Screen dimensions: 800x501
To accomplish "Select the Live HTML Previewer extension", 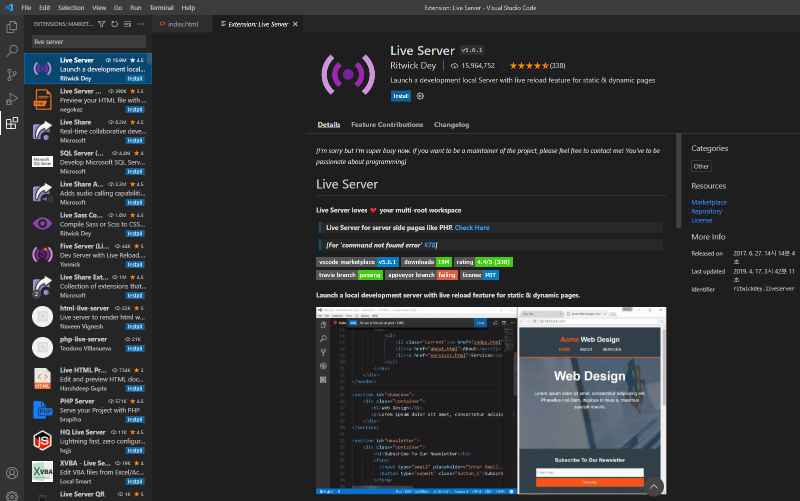I will point(88,379).
